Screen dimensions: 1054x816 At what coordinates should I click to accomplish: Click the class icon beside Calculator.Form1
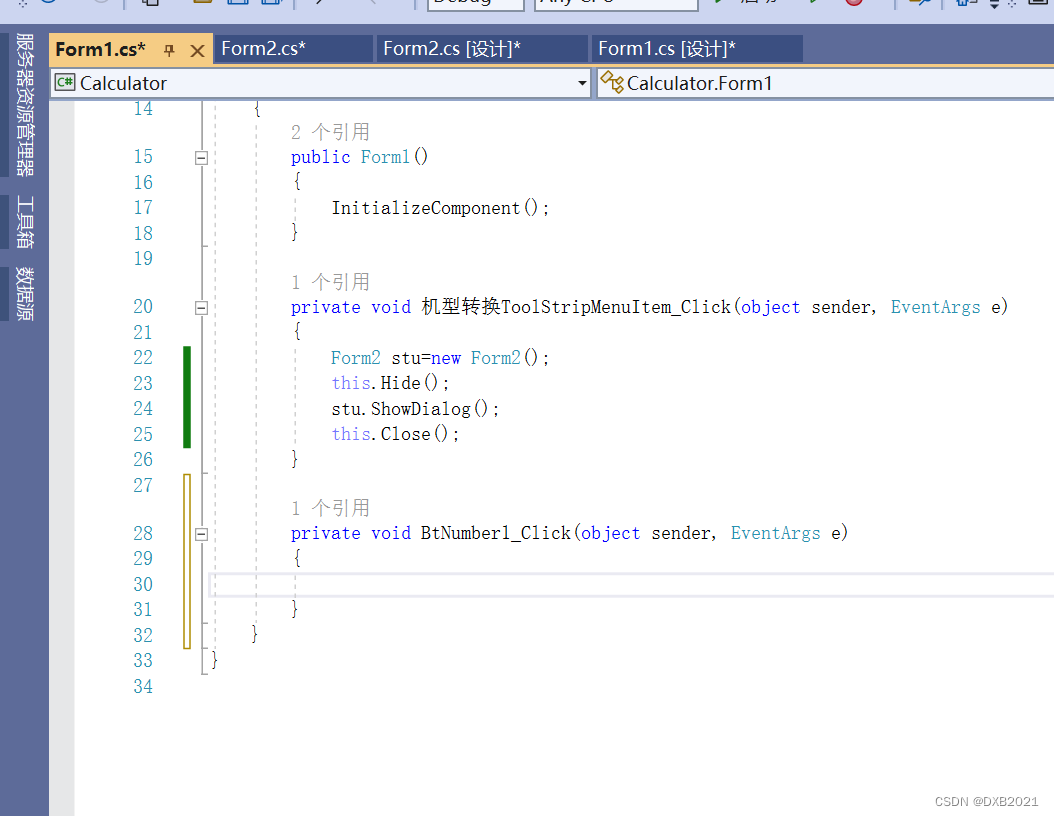pos(612,82)
